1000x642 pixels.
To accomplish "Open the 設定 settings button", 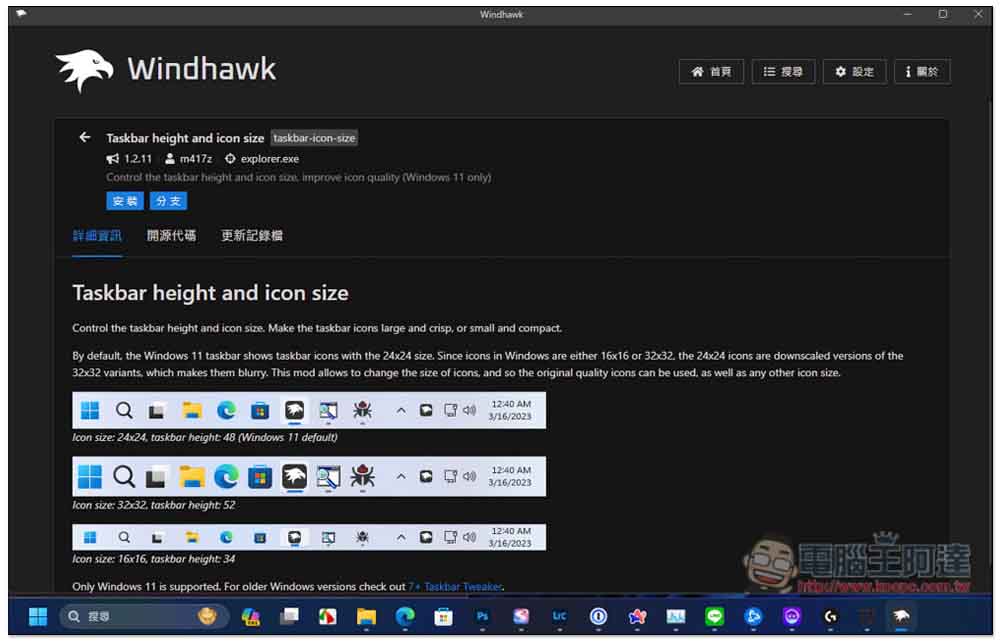I will [x=855, y=71].
